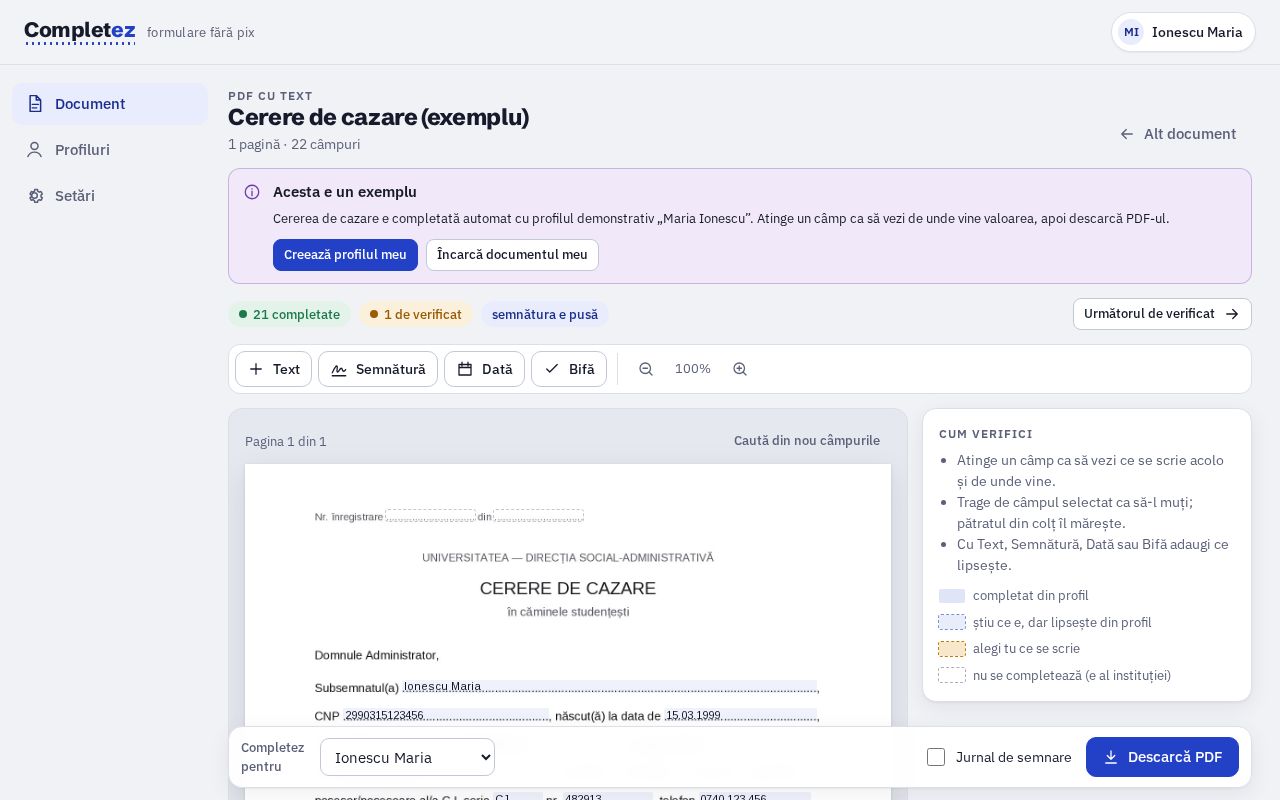The width and height of the screenshot is (1280, 800).
Task: Click the 1 de verificat status chip
Action: 416,314
